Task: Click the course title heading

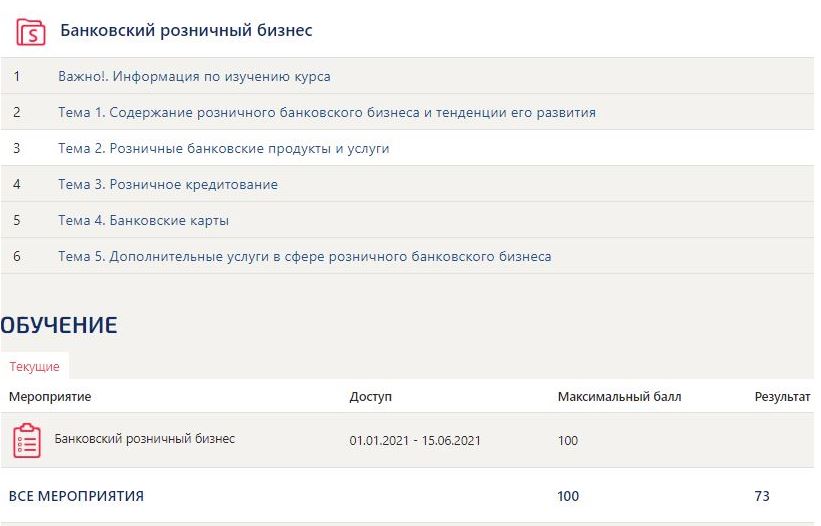Action: [x=186, y=31]
